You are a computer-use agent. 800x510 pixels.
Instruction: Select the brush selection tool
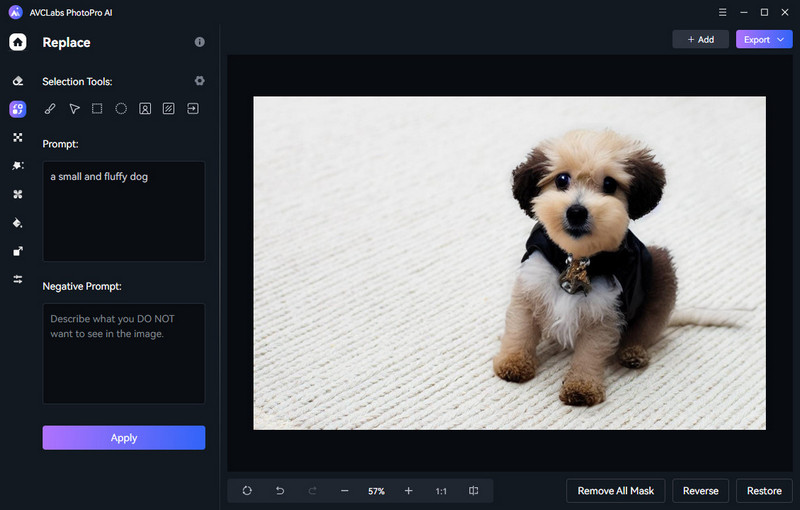50,109
